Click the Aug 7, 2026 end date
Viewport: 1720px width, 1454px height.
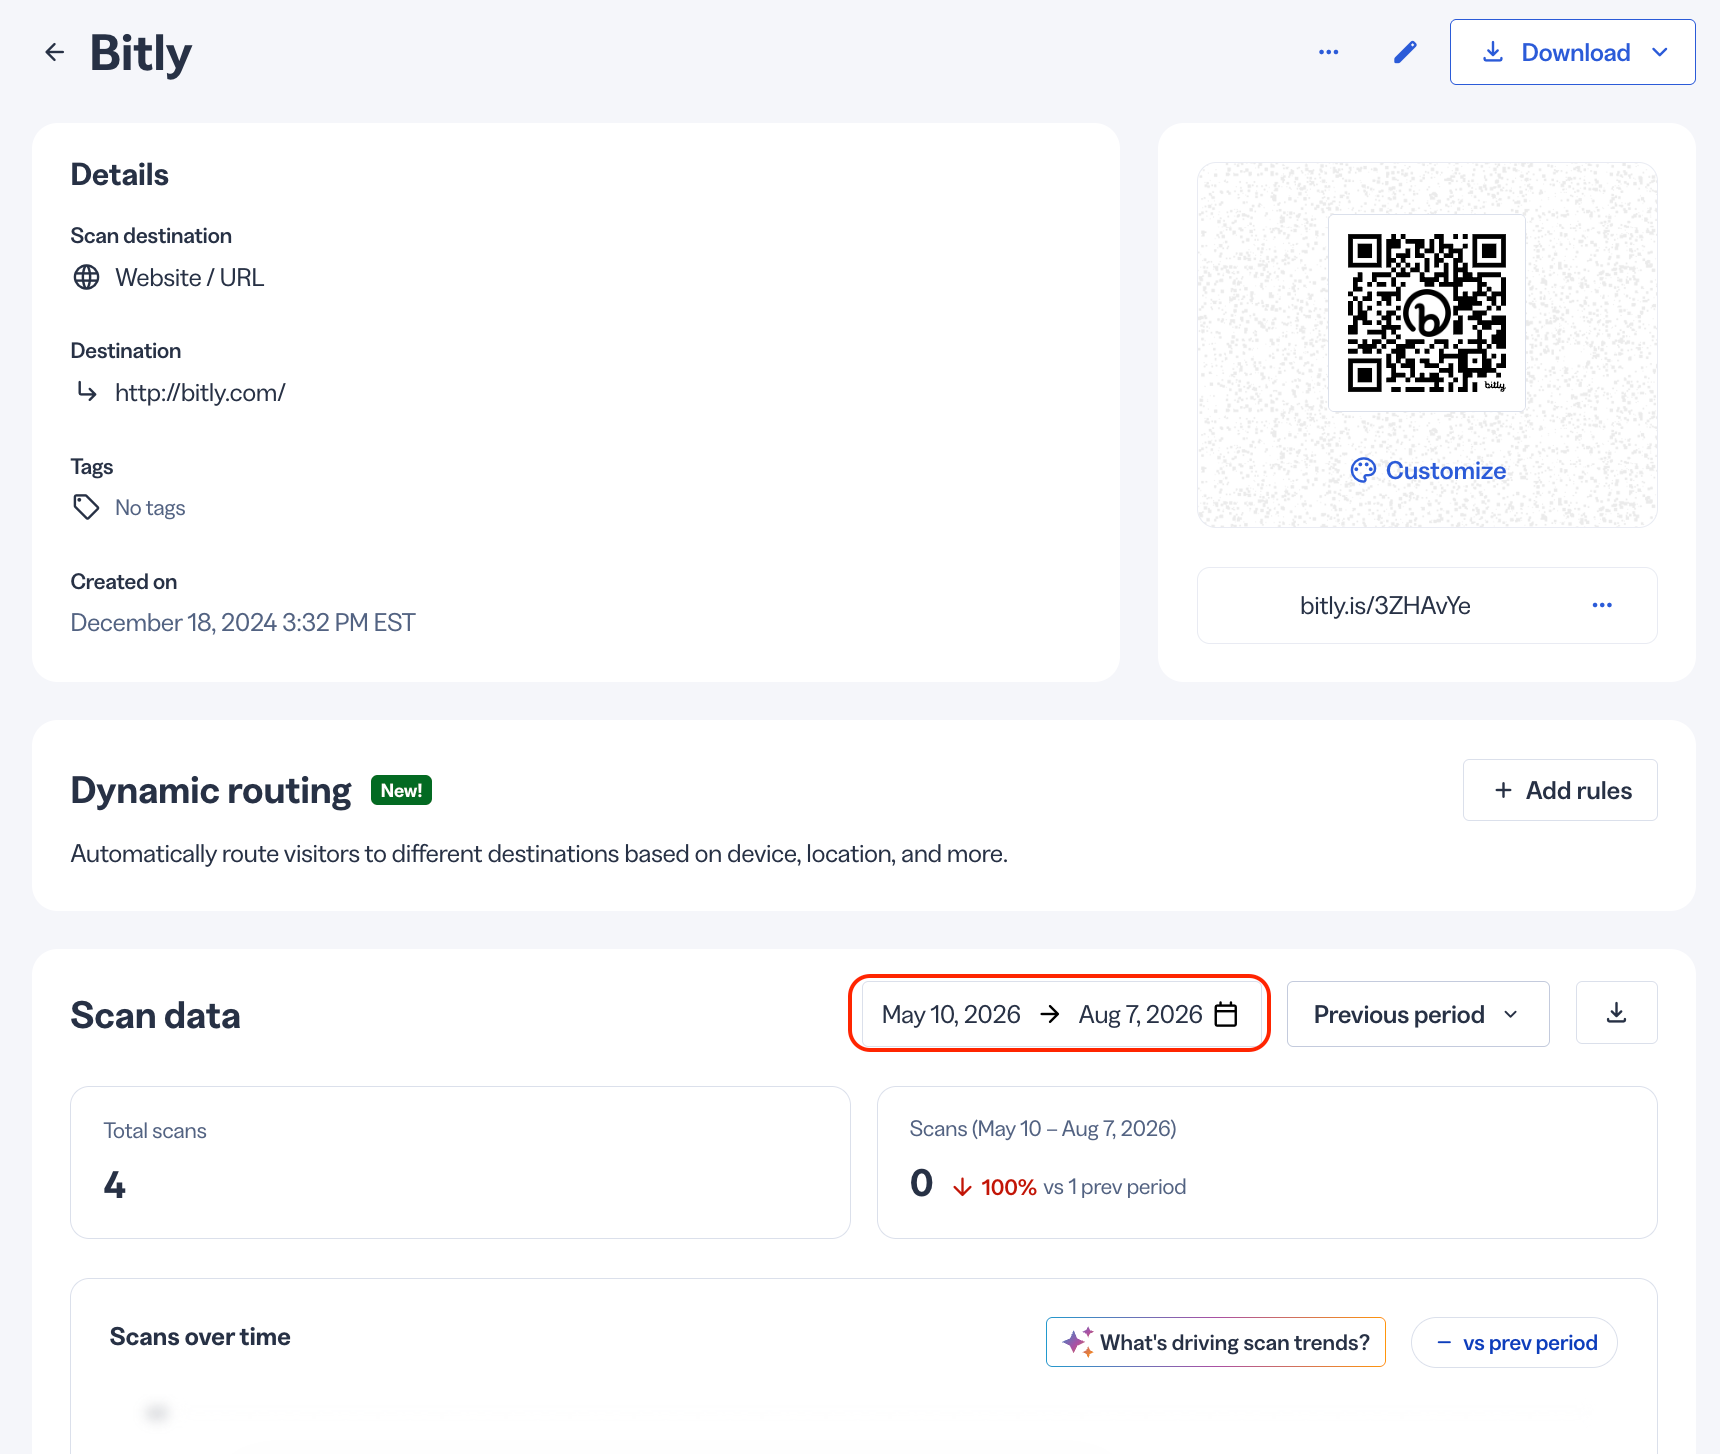pos(1140,1014)
